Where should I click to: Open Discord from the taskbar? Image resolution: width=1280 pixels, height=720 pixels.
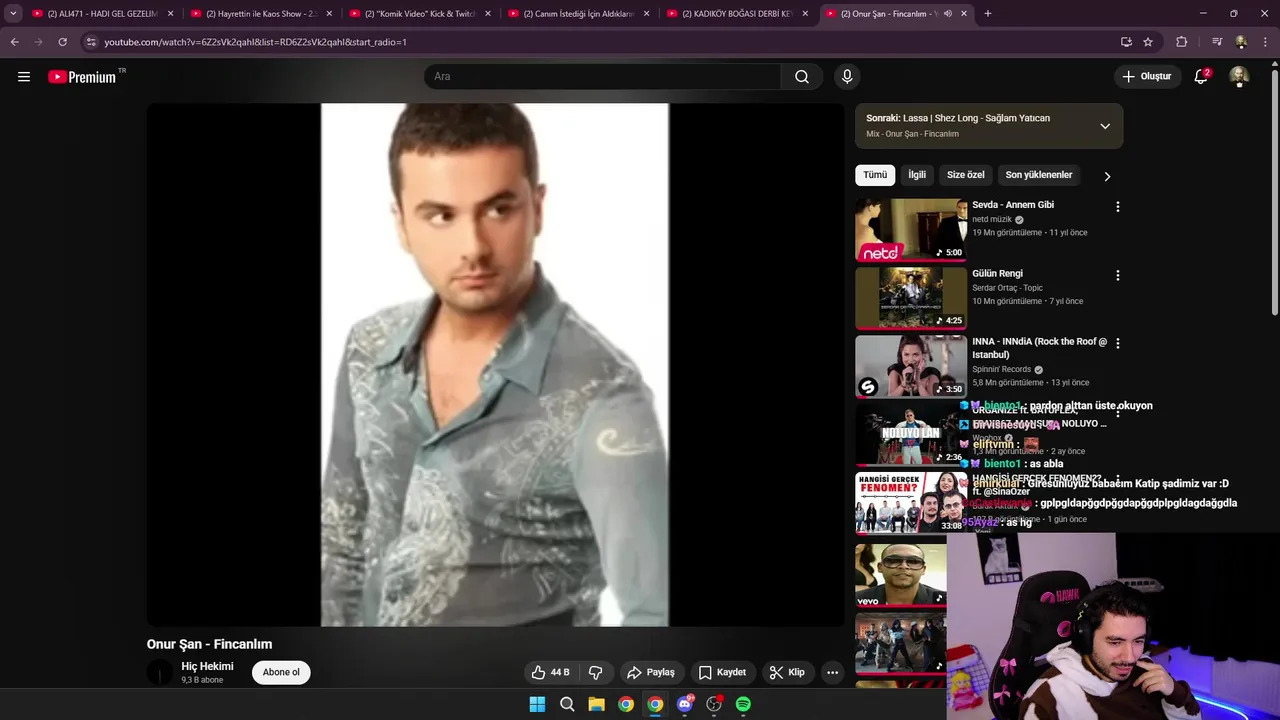point(685,704)
